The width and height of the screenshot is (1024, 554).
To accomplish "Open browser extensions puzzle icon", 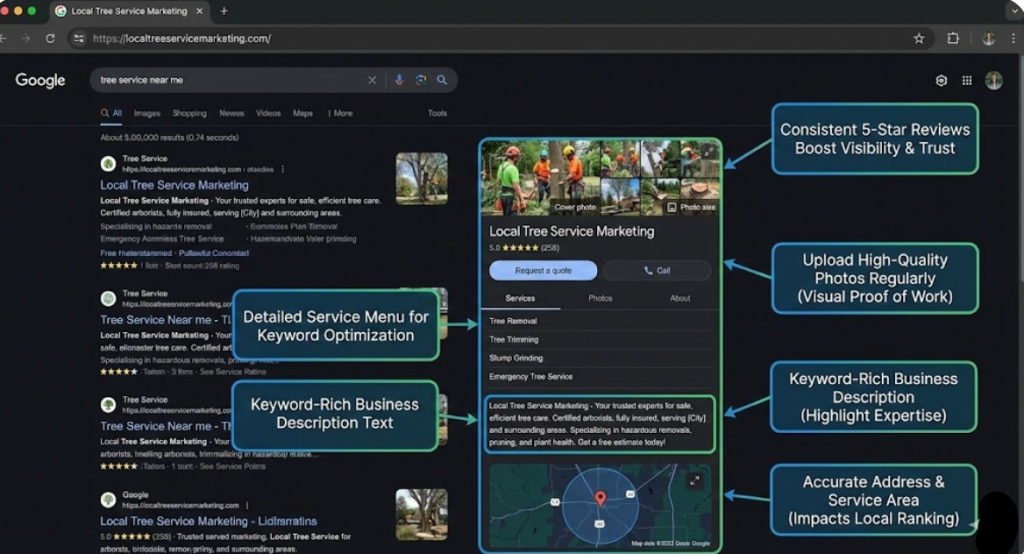I will [x=953, y=39].
